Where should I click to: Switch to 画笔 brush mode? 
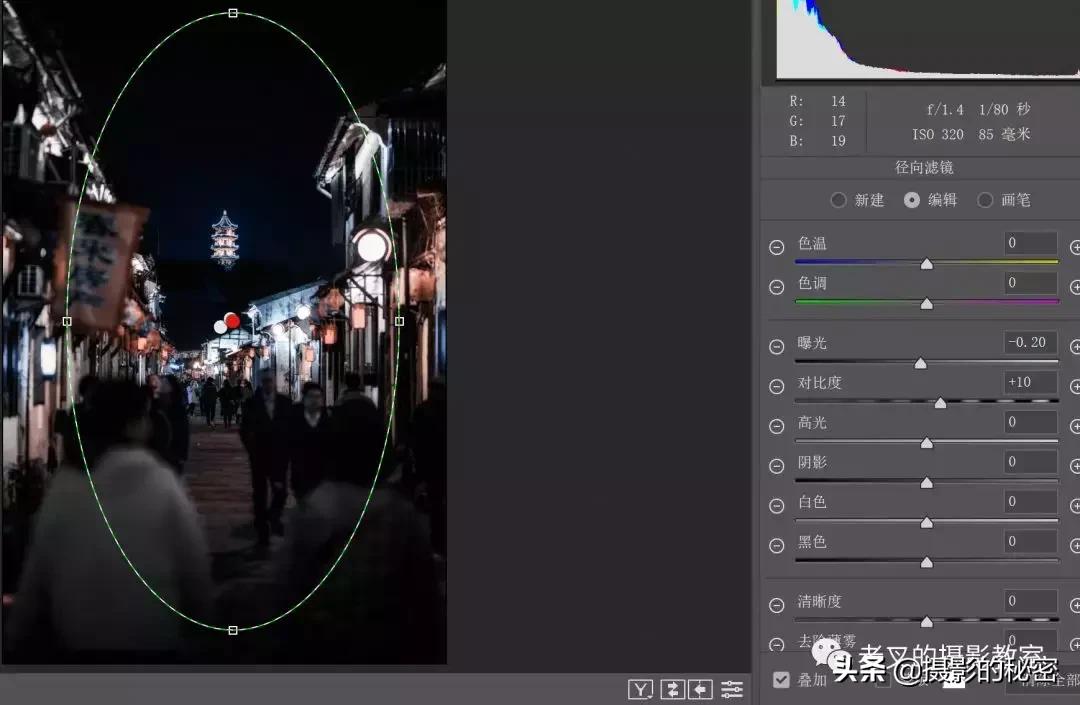click(986, 200)
